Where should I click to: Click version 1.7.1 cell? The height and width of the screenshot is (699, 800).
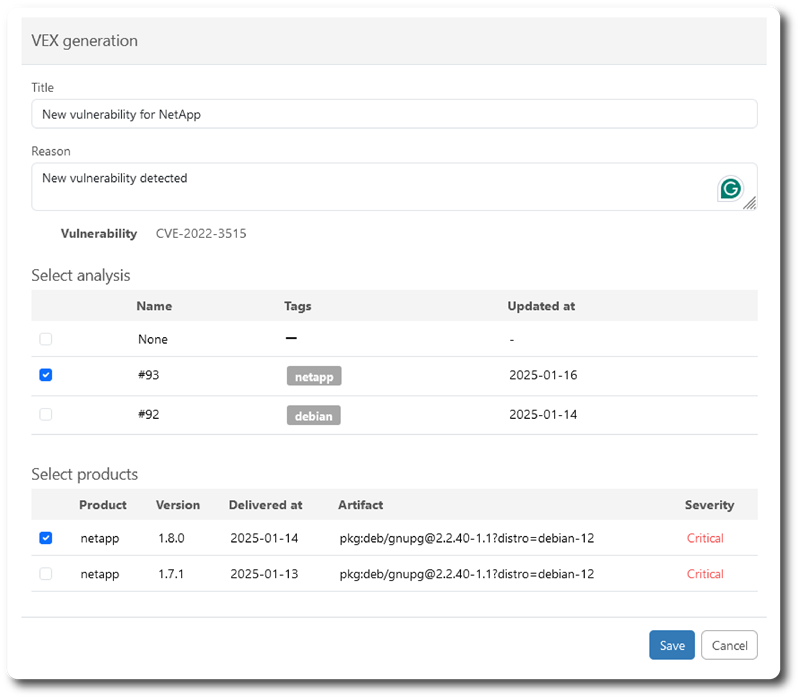point(171,574)
